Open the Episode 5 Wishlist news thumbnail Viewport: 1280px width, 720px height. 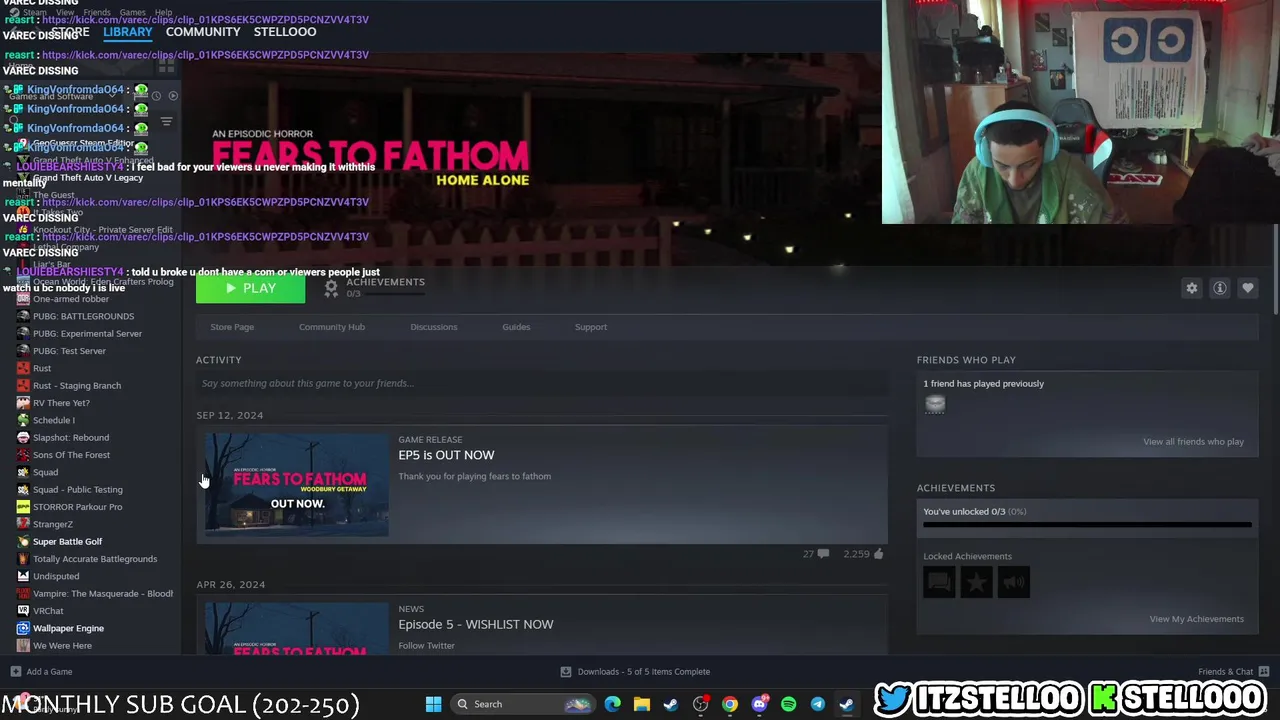(297, 628)
